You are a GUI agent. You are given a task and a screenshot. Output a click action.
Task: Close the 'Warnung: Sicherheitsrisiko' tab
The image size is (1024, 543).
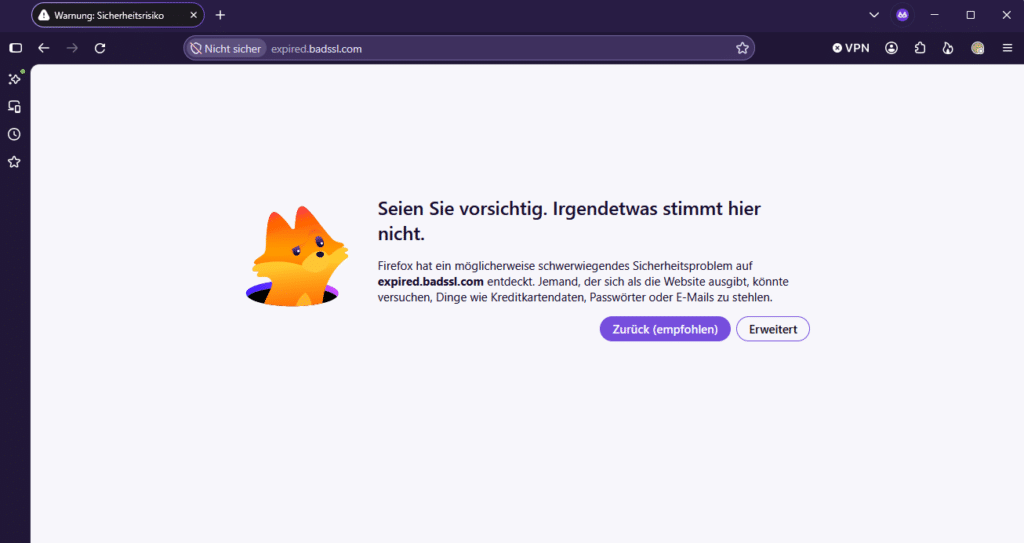[x=193, y=15]
